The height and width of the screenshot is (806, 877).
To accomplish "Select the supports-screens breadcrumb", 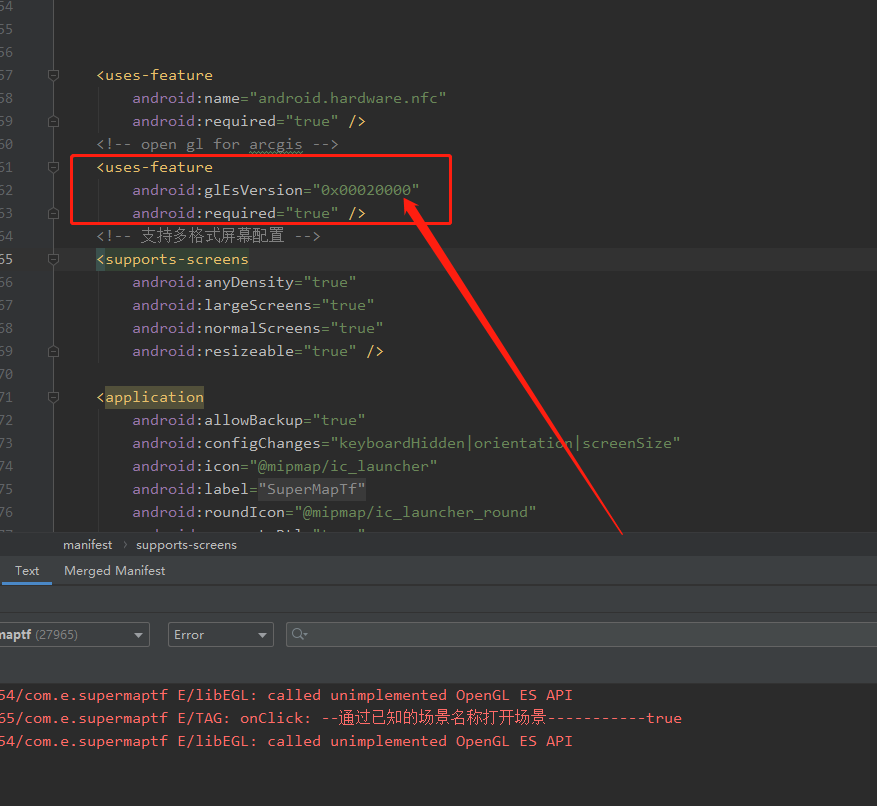I will [186, 545].
